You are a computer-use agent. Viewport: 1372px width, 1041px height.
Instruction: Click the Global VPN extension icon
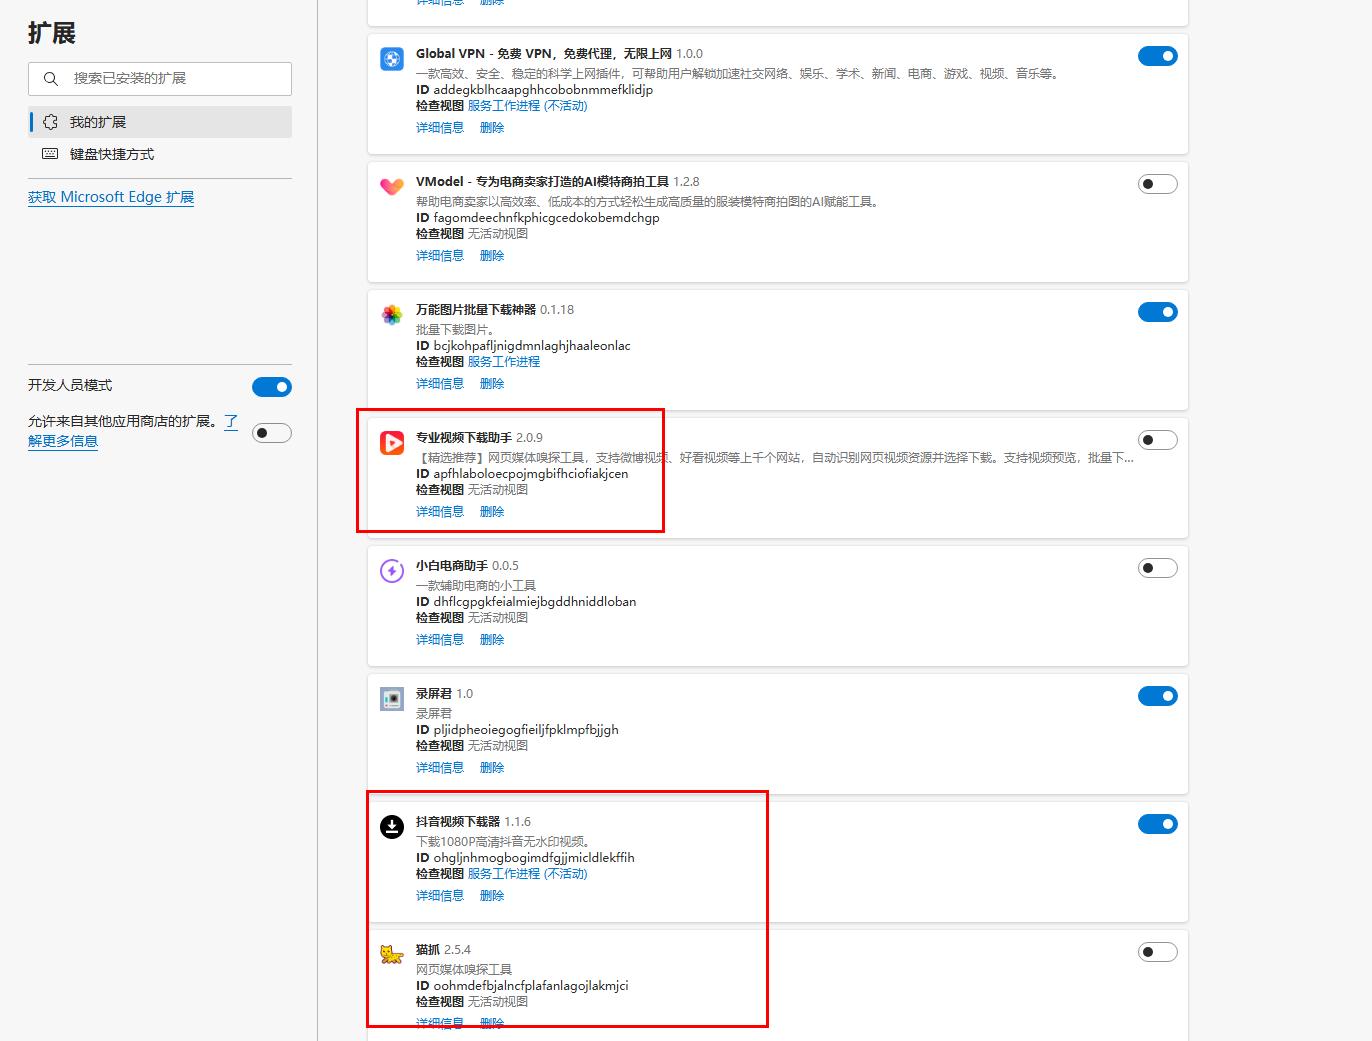(392, 59)
